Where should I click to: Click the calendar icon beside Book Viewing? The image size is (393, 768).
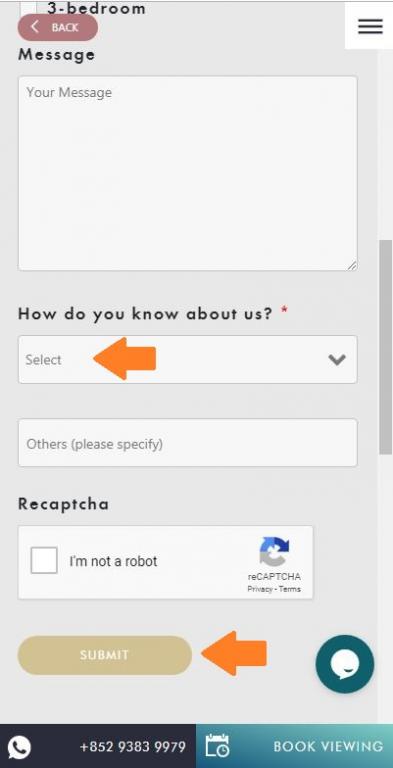point(217,746)
